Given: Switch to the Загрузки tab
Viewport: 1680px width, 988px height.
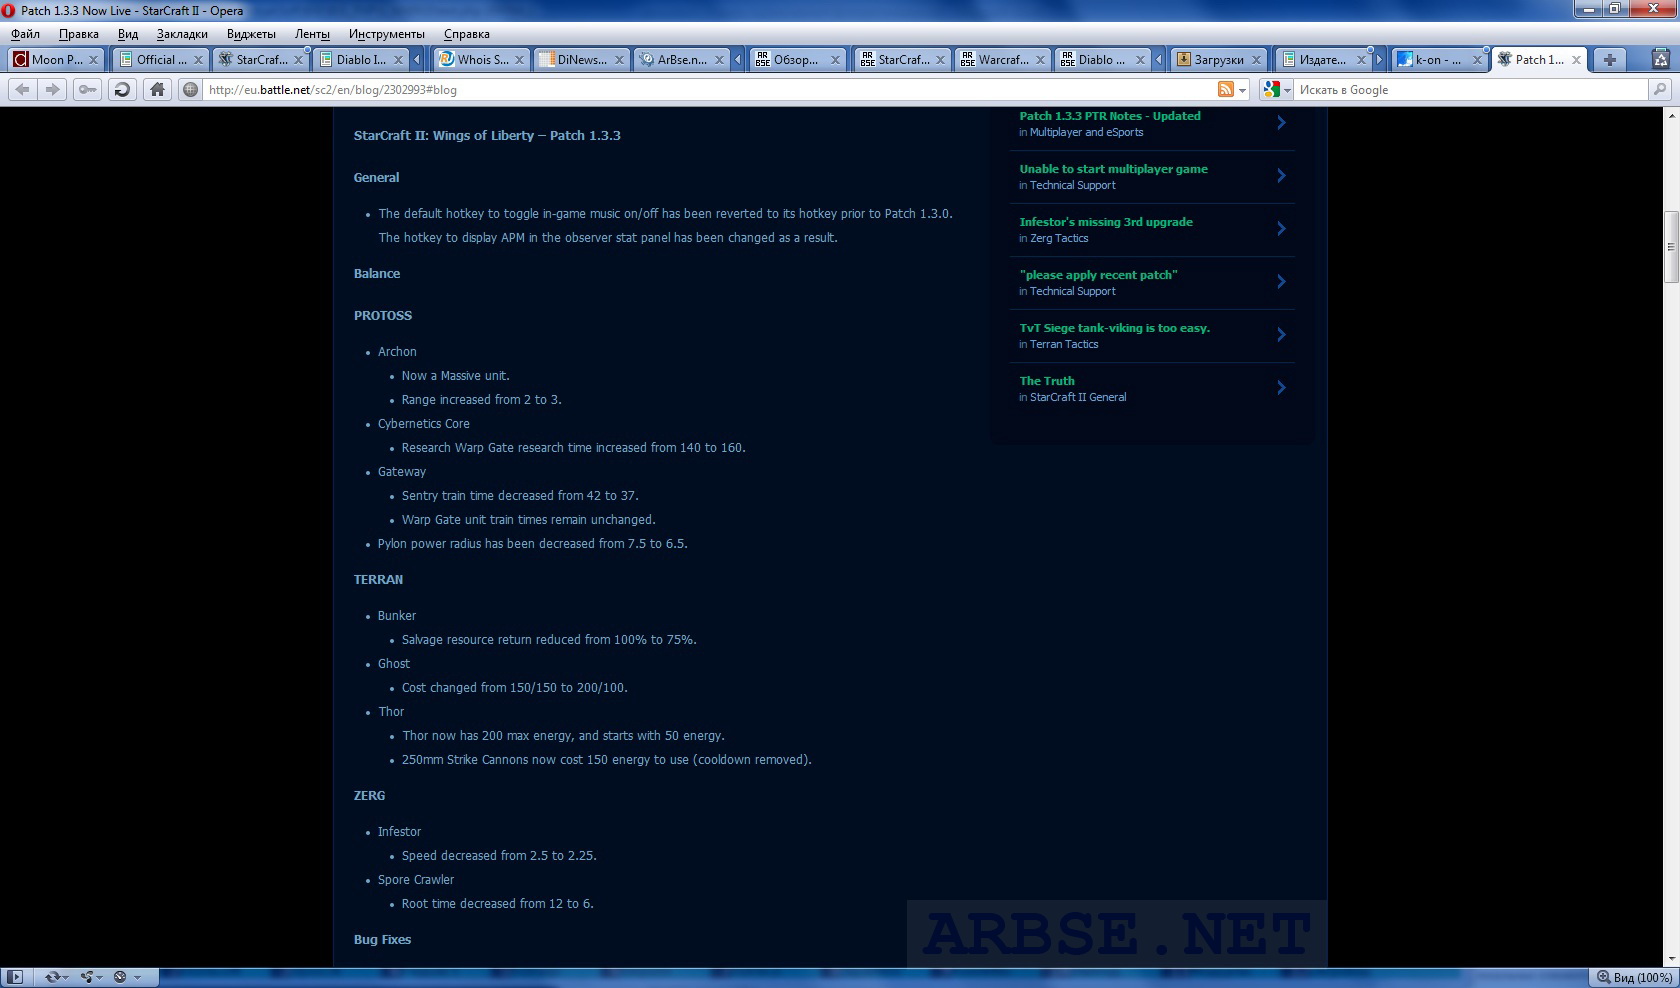Looking at the screenshot, I should click(1217, 60).
